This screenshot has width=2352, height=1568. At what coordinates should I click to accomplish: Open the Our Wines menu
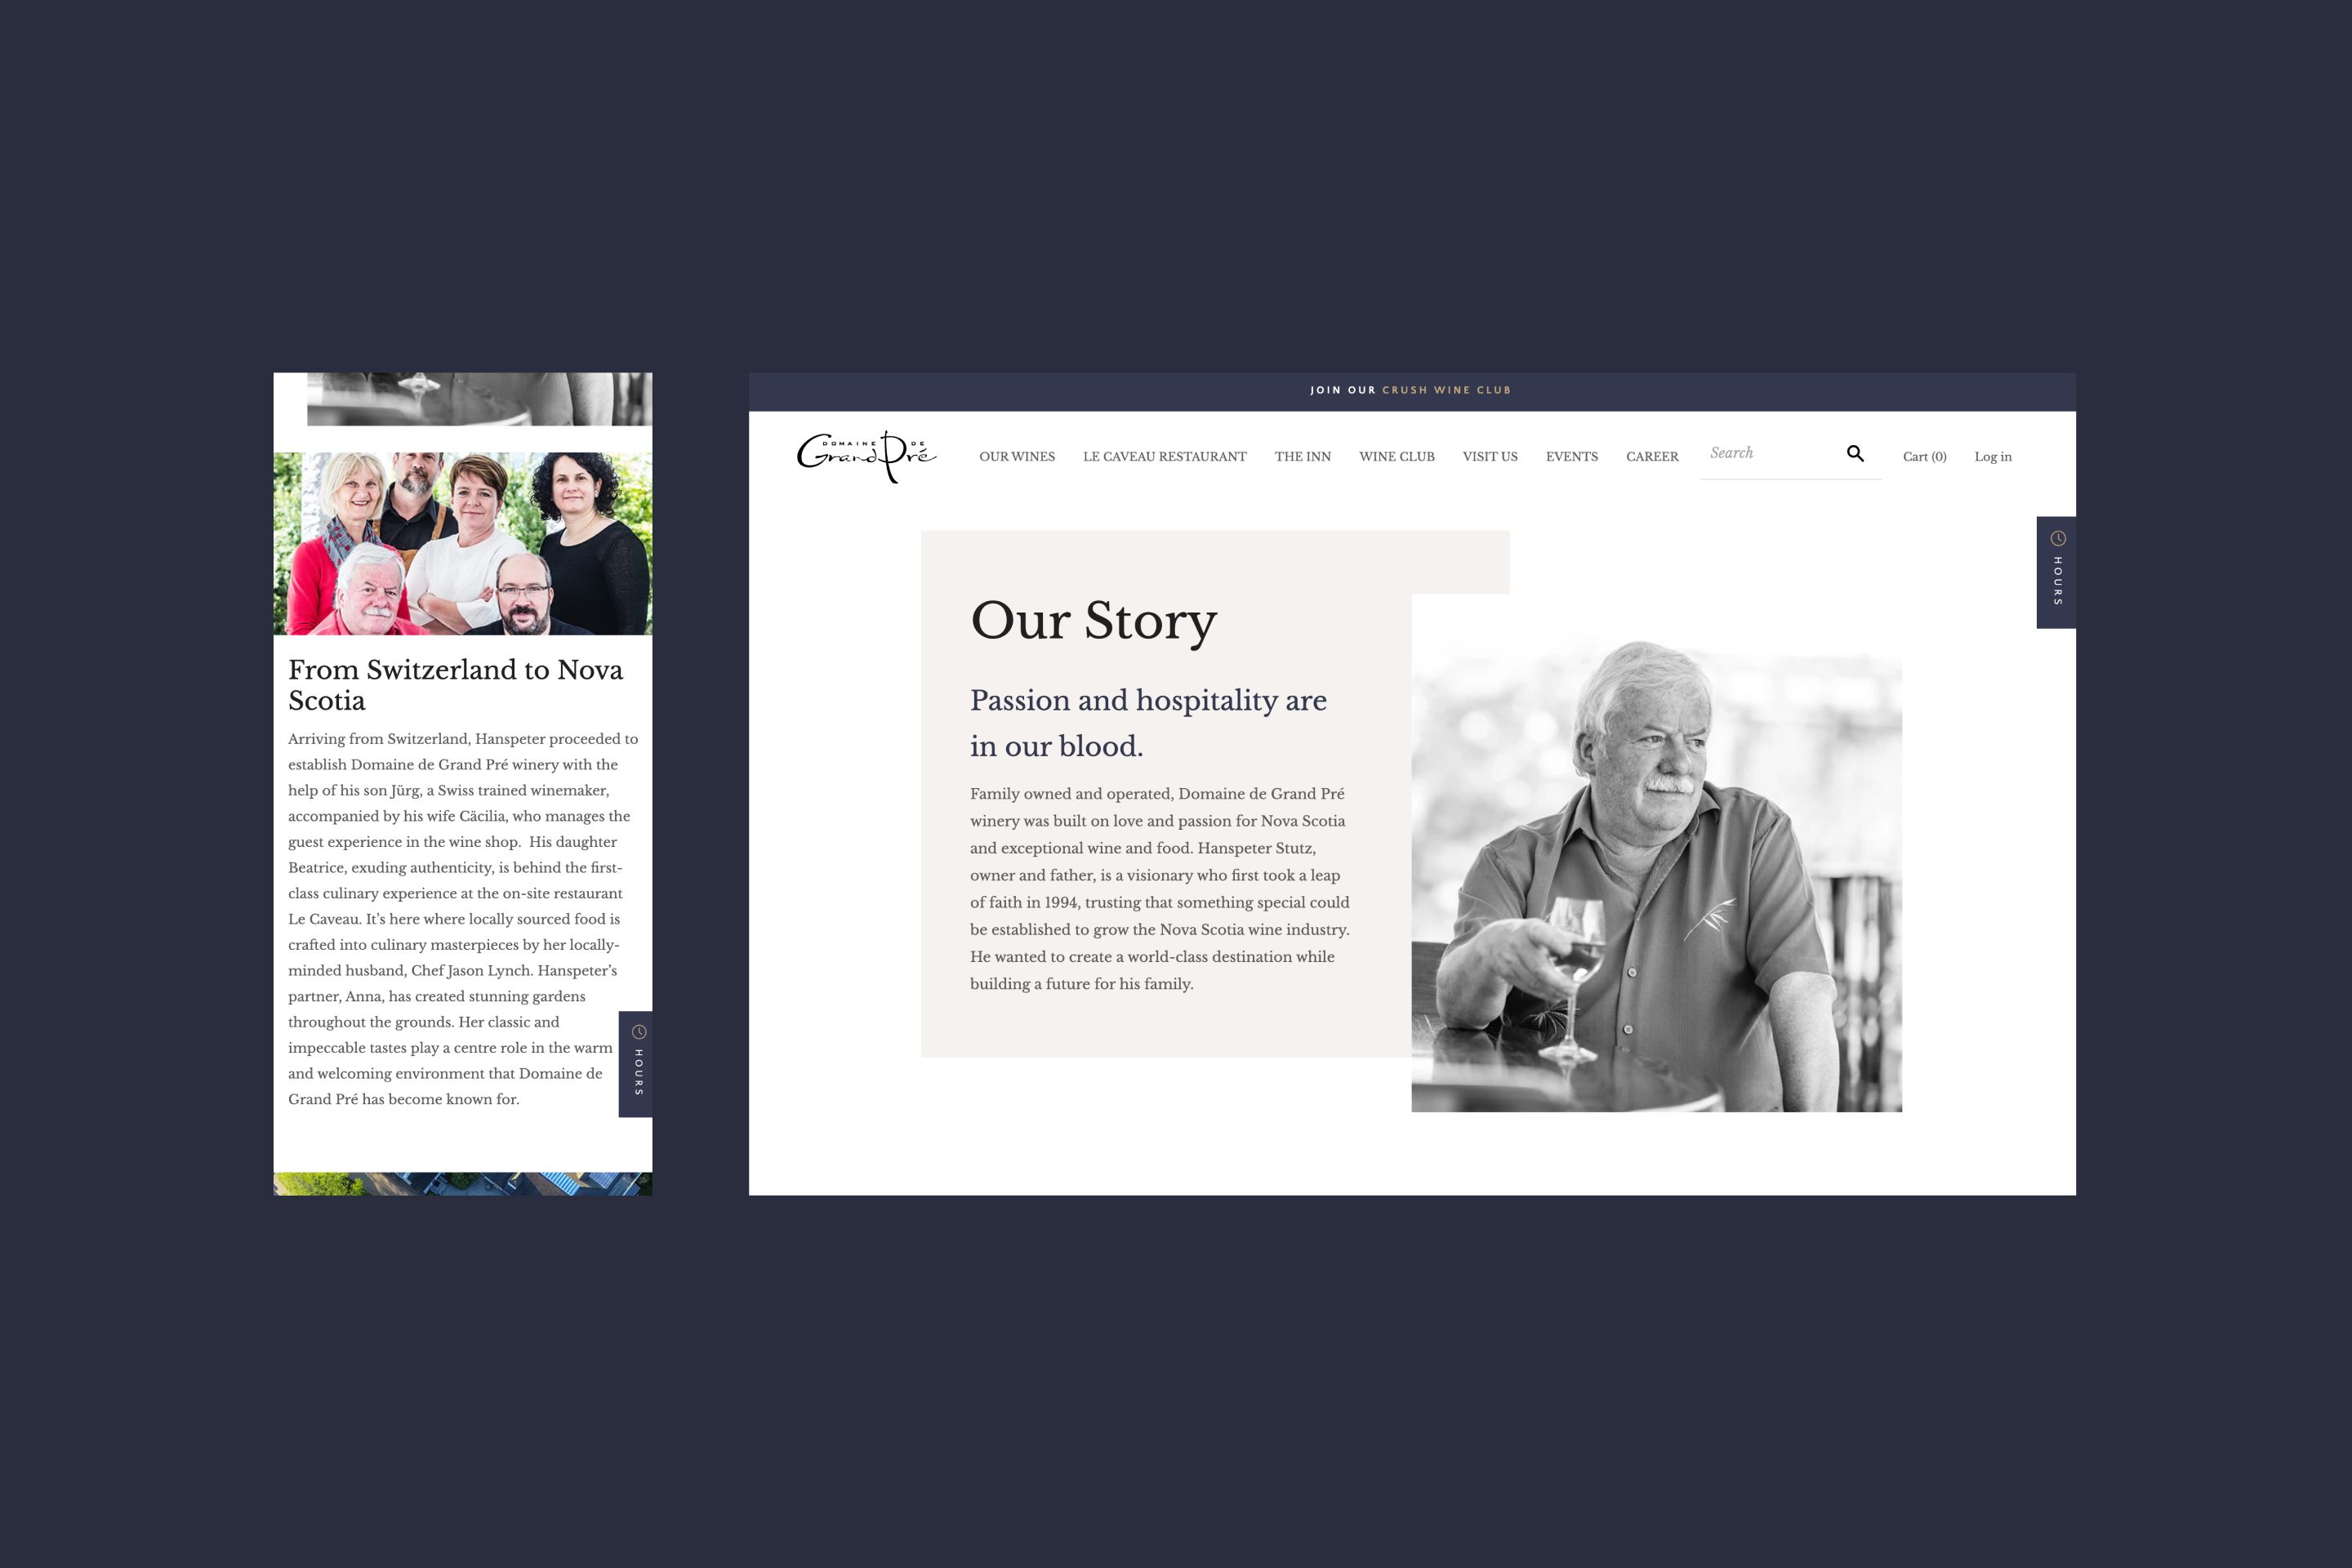coord(1017,457)
